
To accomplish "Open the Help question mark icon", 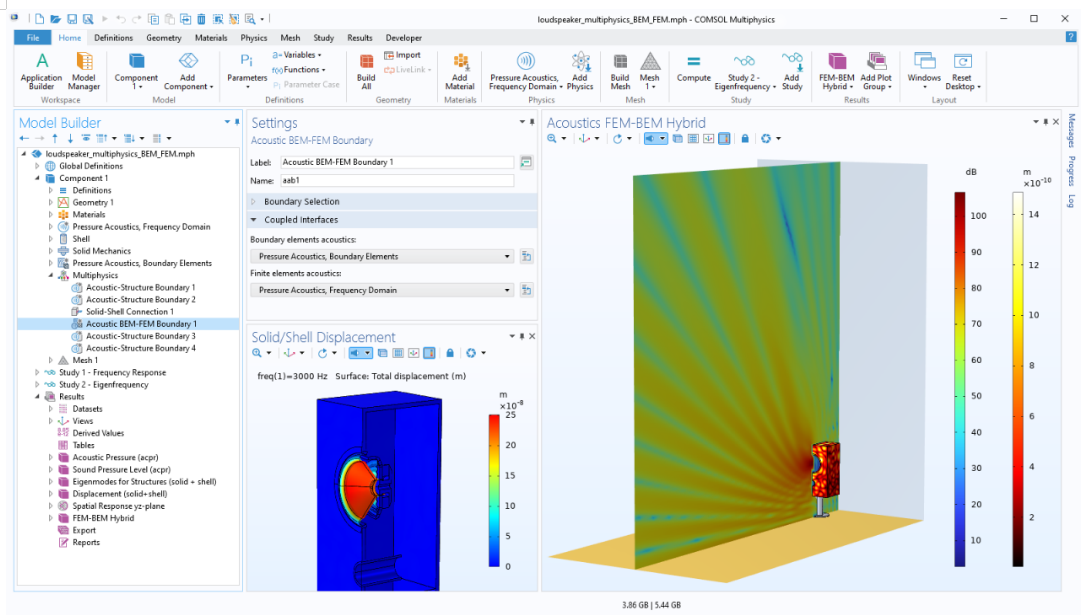I will 1071,38.
